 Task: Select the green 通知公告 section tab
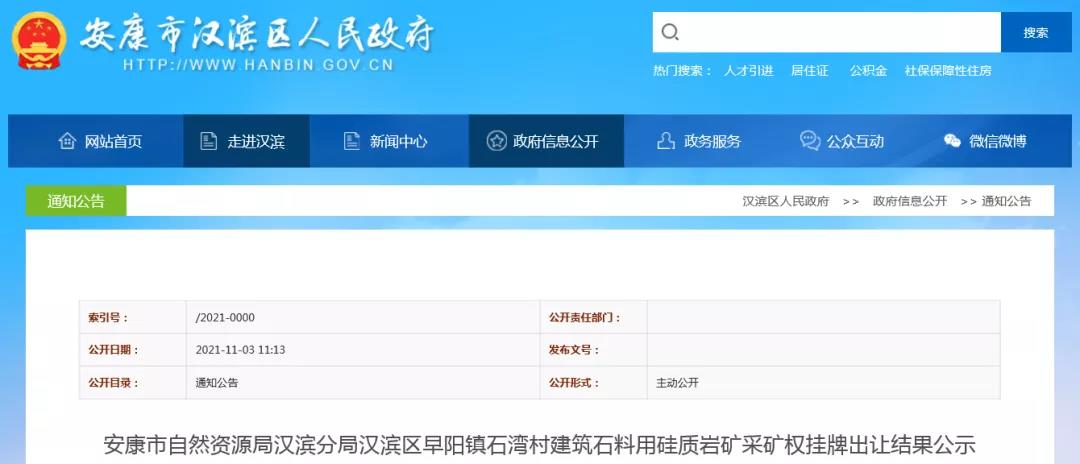click(x=76, y=201)
